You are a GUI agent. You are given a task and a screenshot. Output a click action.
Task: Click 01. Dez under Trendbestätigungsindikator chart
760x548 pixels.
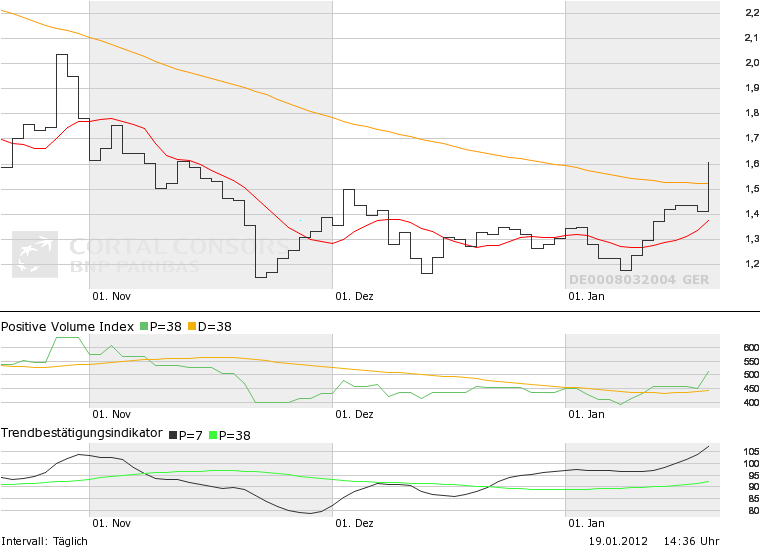[x=354, y=523]
